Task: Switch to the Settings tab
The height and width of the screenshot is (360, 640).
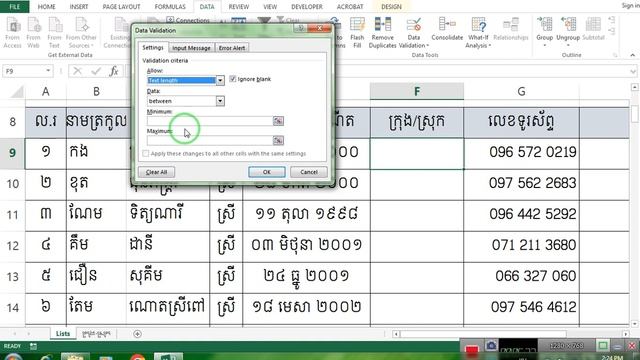Action: pos(153,48)
